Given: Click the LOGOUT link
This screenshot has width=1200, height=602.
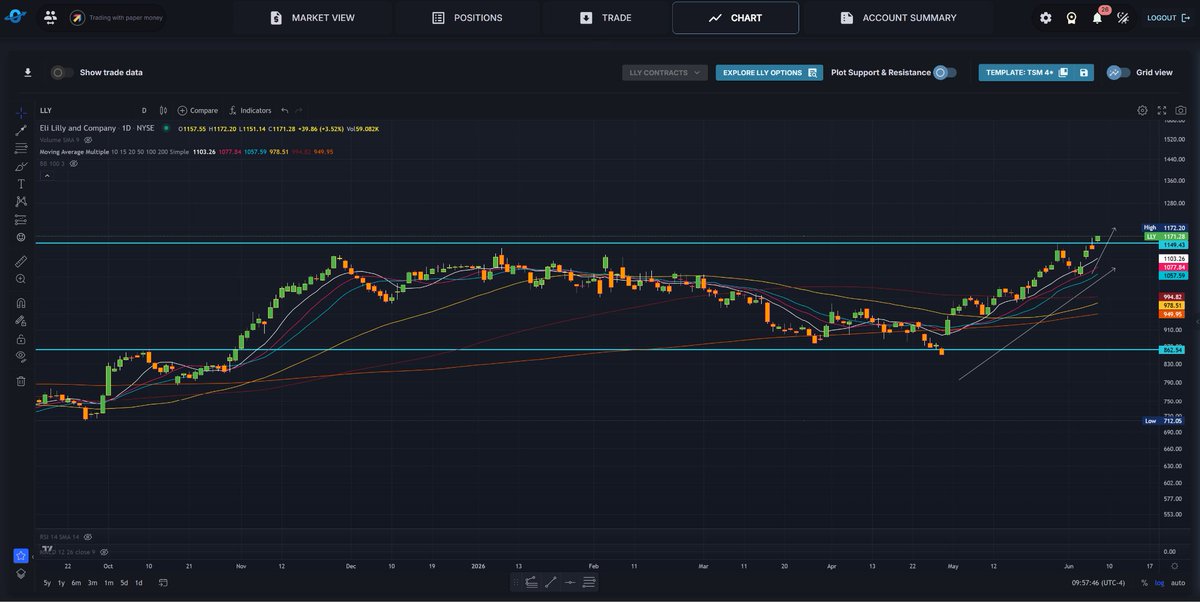Looking at the screenshot, I should [x=1166, y=18].
